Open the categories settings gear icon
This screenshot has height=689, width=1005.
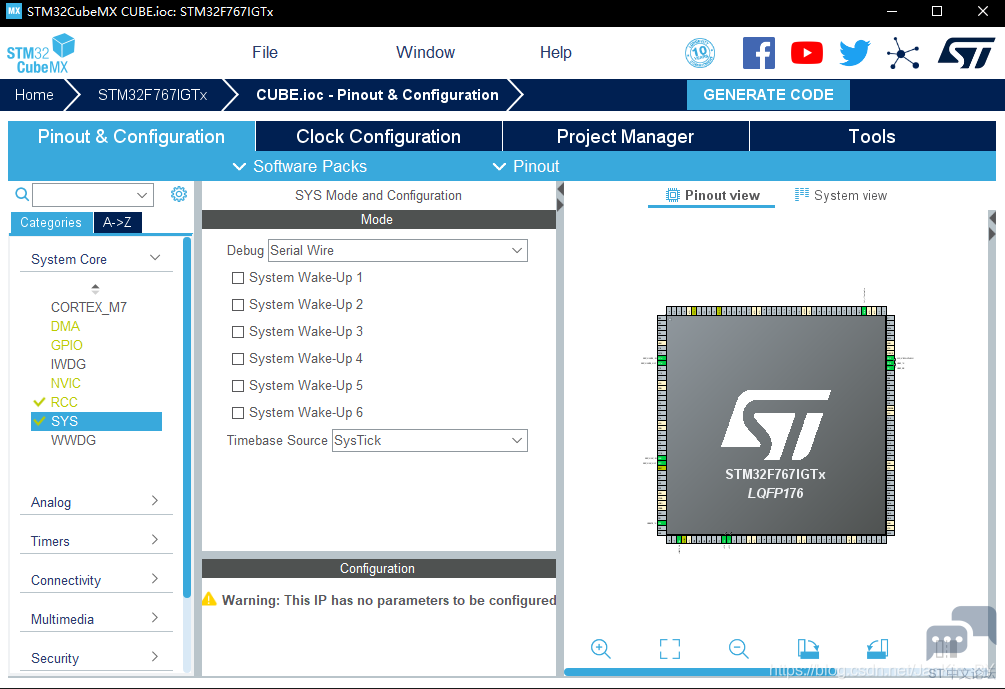tap(179, 194)
